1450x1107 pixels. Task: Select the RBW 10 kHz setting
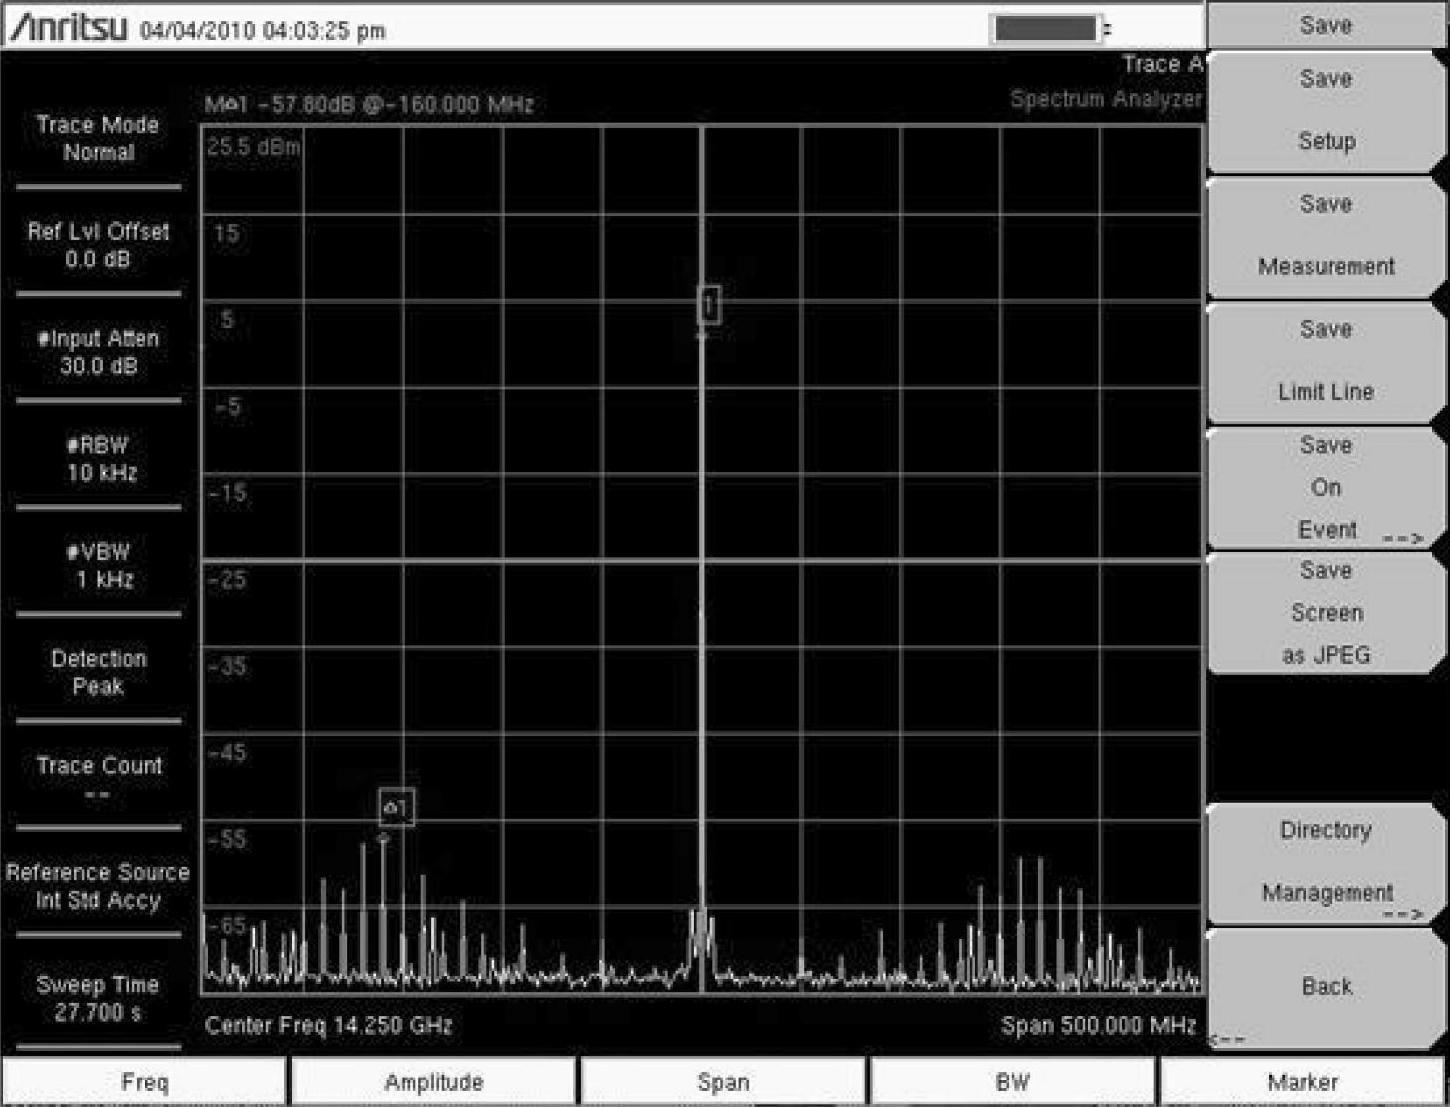[98, 459]
